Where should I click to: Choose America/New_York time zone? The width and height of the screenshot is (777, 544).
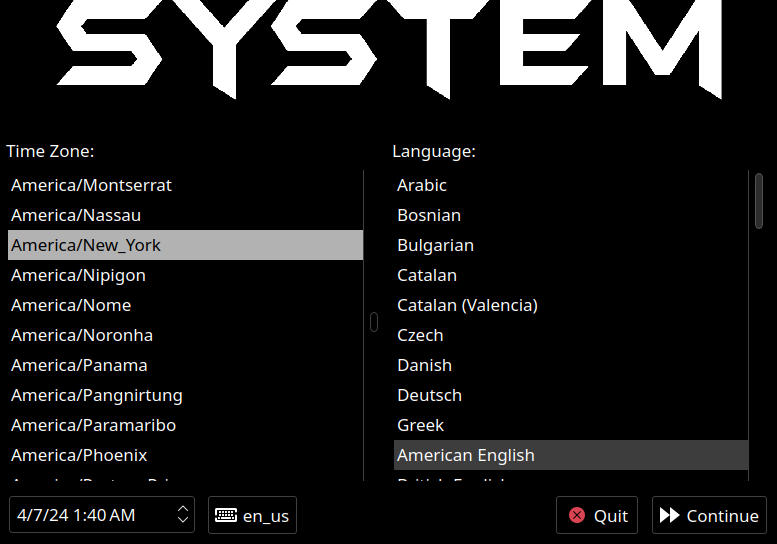[86, 245]
